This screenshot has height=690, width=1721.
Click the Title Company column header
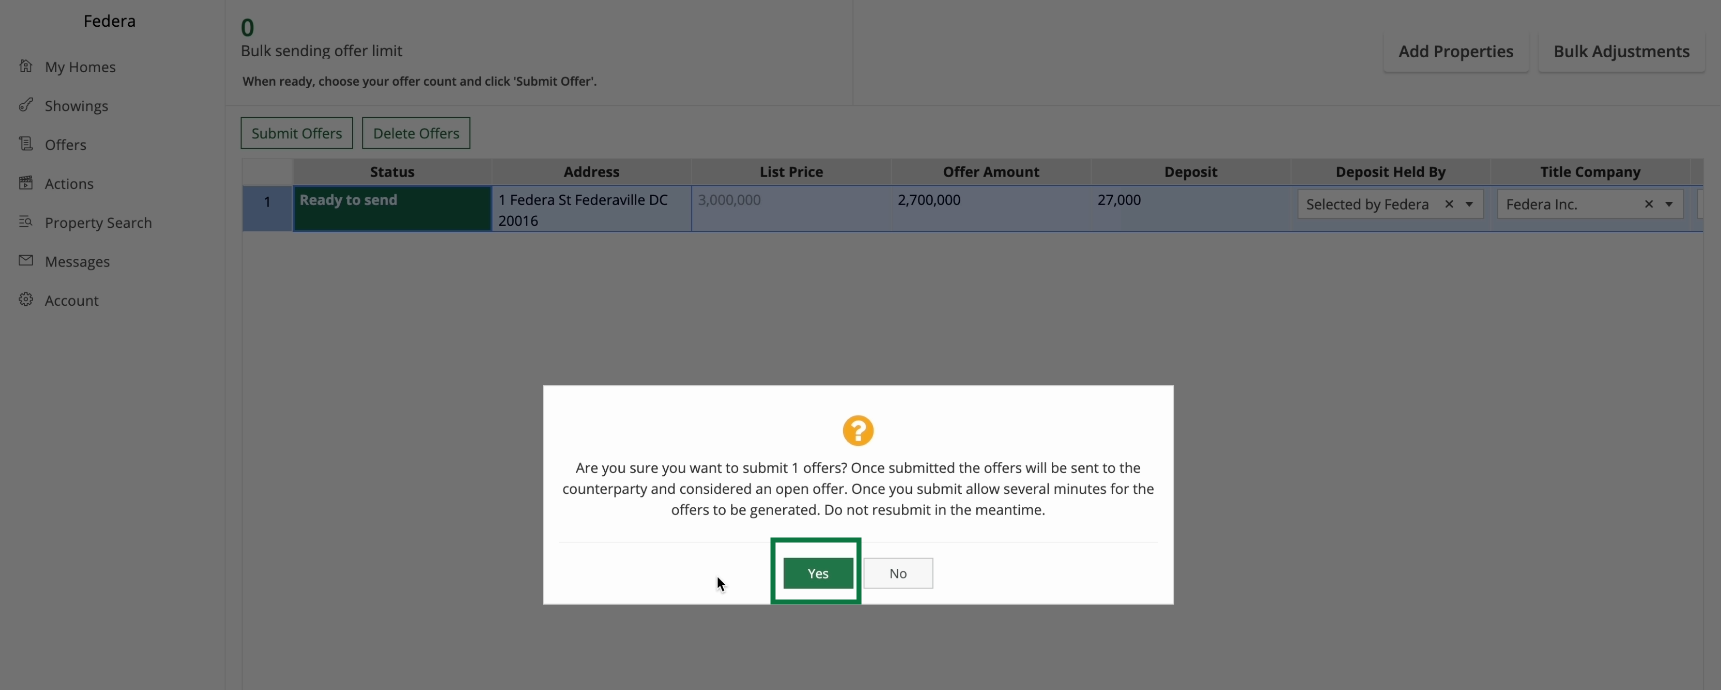1590,172
